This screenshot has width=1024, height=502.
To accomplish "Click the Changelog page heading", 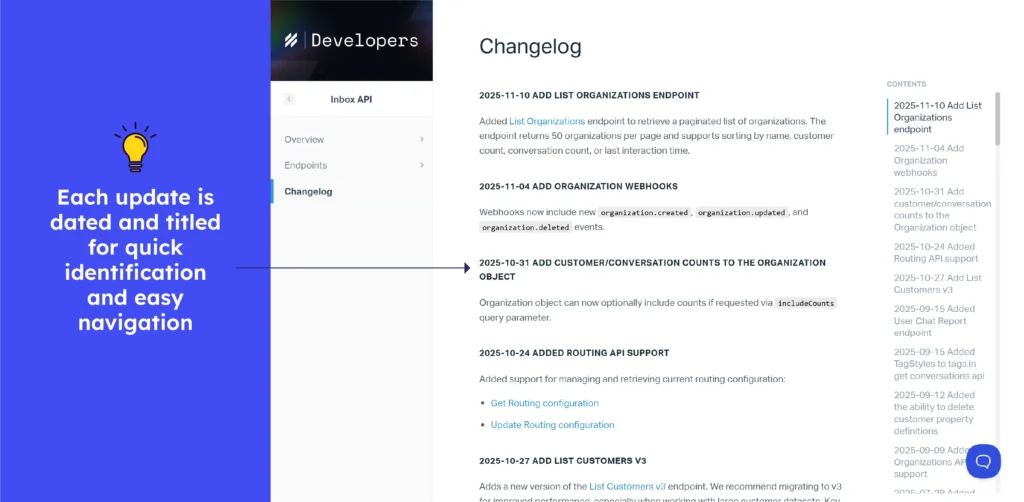I will [530, 46].
